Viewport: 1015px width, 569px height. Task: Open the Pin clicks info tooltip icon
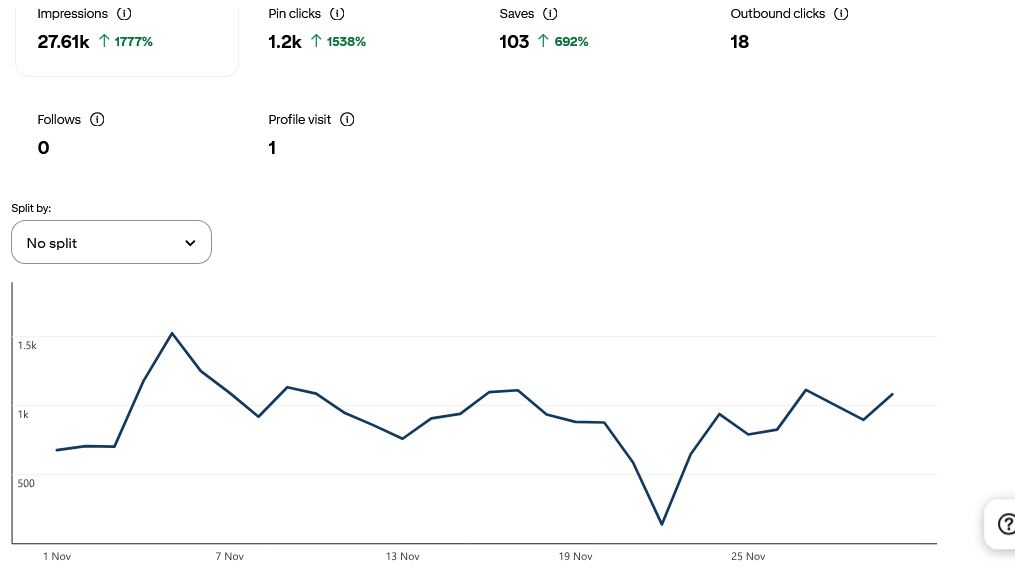[337, 14]
